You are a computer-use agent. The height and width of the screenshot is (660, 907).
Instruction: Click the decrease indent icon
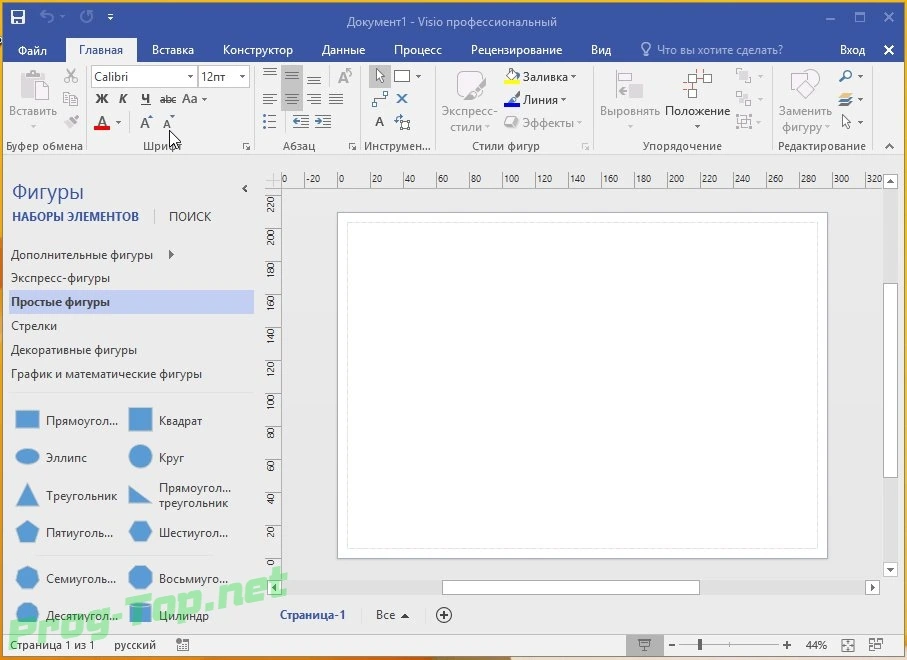click(x=300, y=121)
